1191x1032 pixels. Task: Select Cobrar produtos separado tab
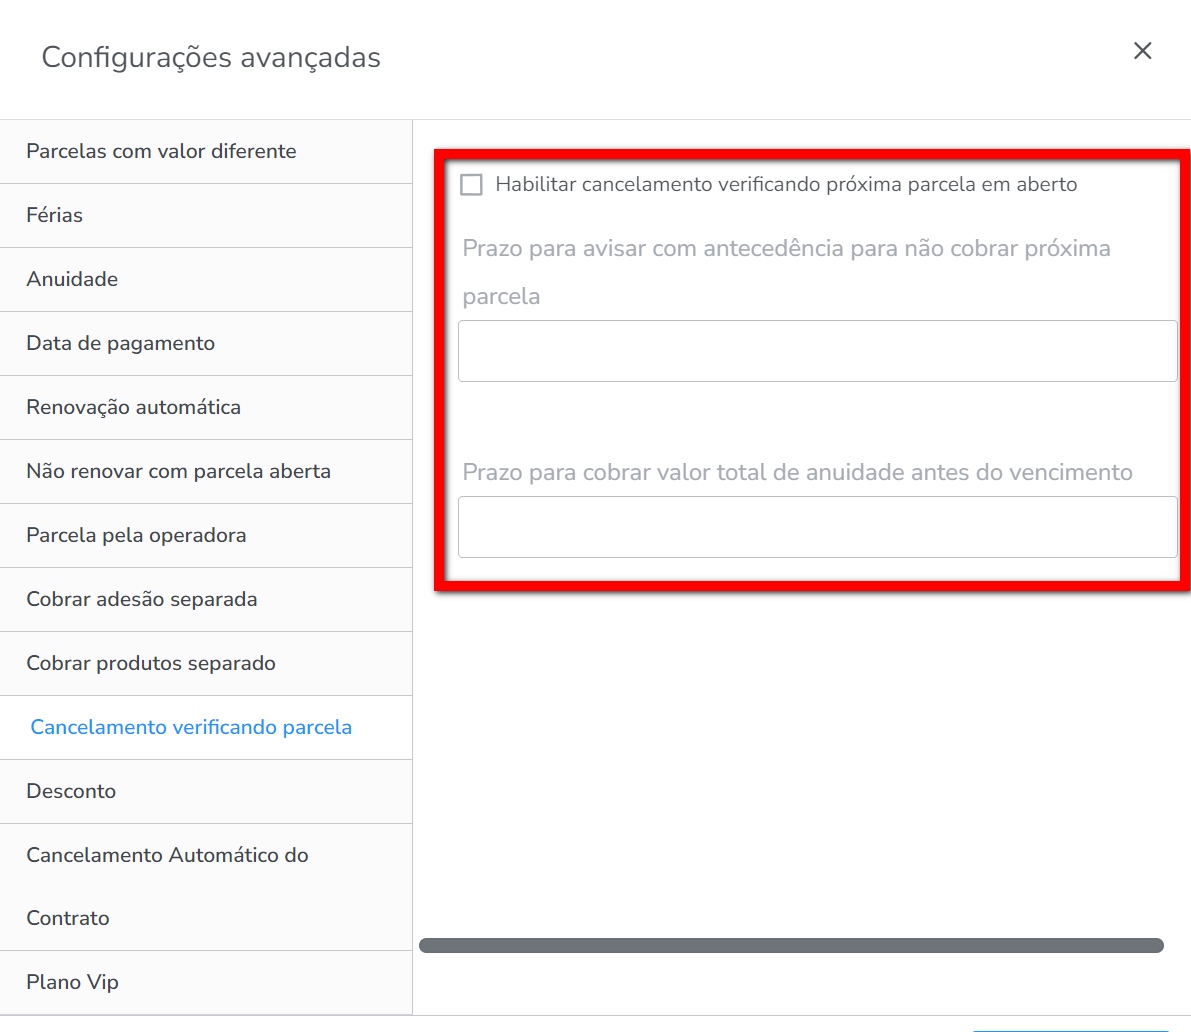(x=151, y=663)
